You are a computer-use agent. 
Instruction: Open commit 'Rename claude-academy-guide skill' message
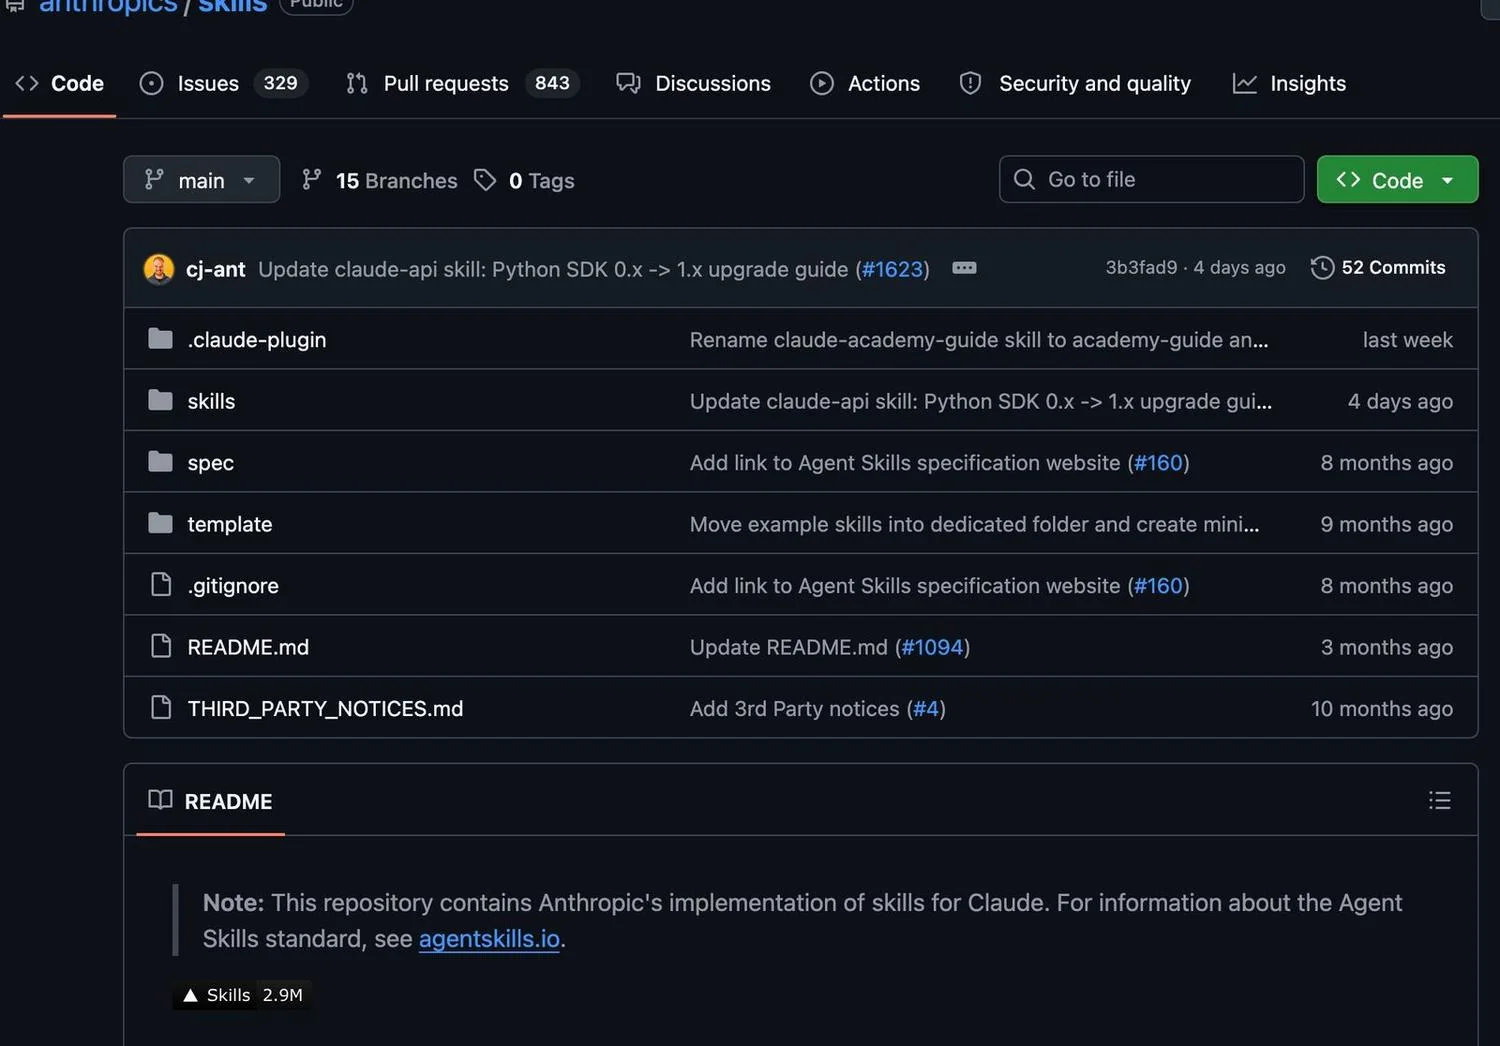click(x=979, y=340)
